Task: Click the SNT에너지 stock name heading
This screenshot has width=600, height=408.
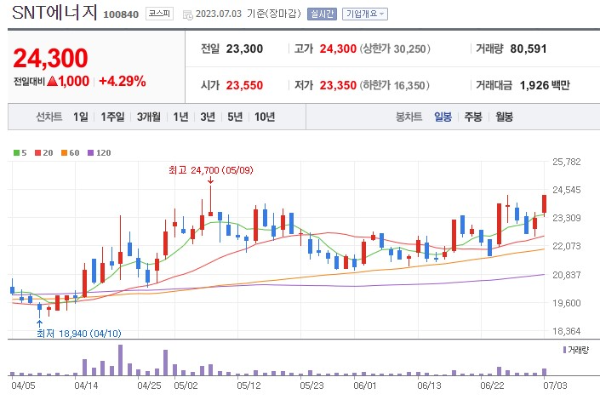Action: tap(55, 13)
